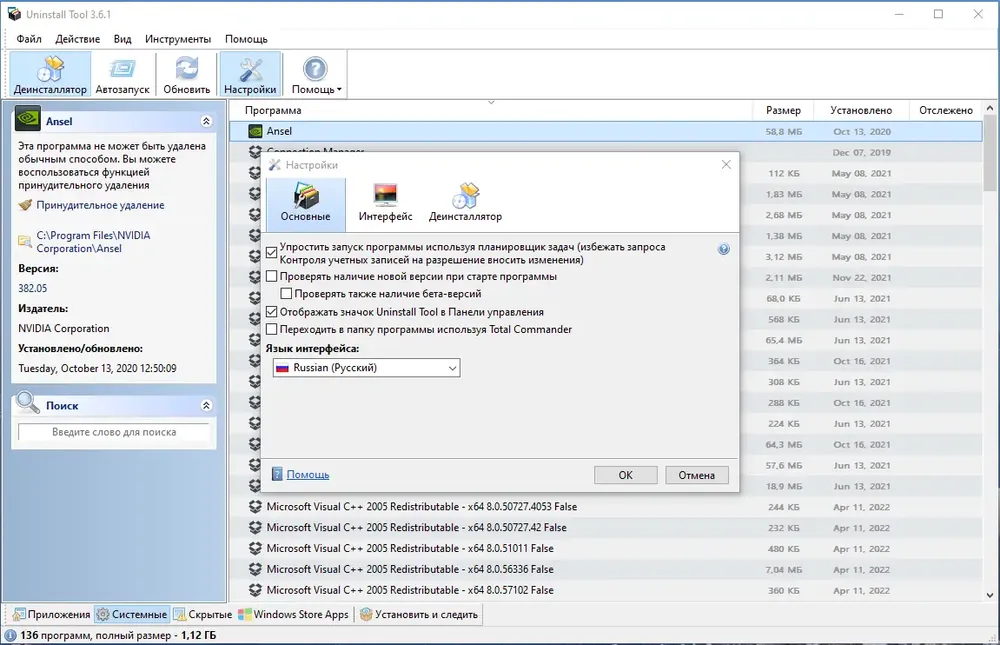The width and height of the screenshot is (1000, 645).
Task: Switch to the Скрытые bottom tab
Action: 203,614
